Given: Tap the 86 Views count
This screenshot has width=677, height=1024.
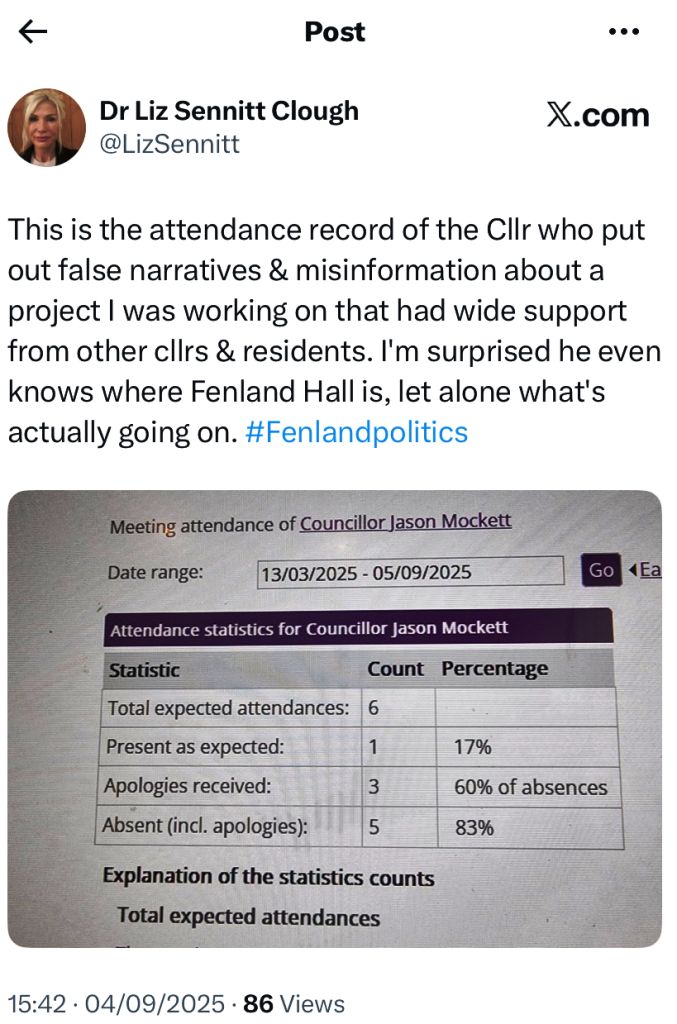Looking at the screenshot, I should click(x=294, y=1003).
